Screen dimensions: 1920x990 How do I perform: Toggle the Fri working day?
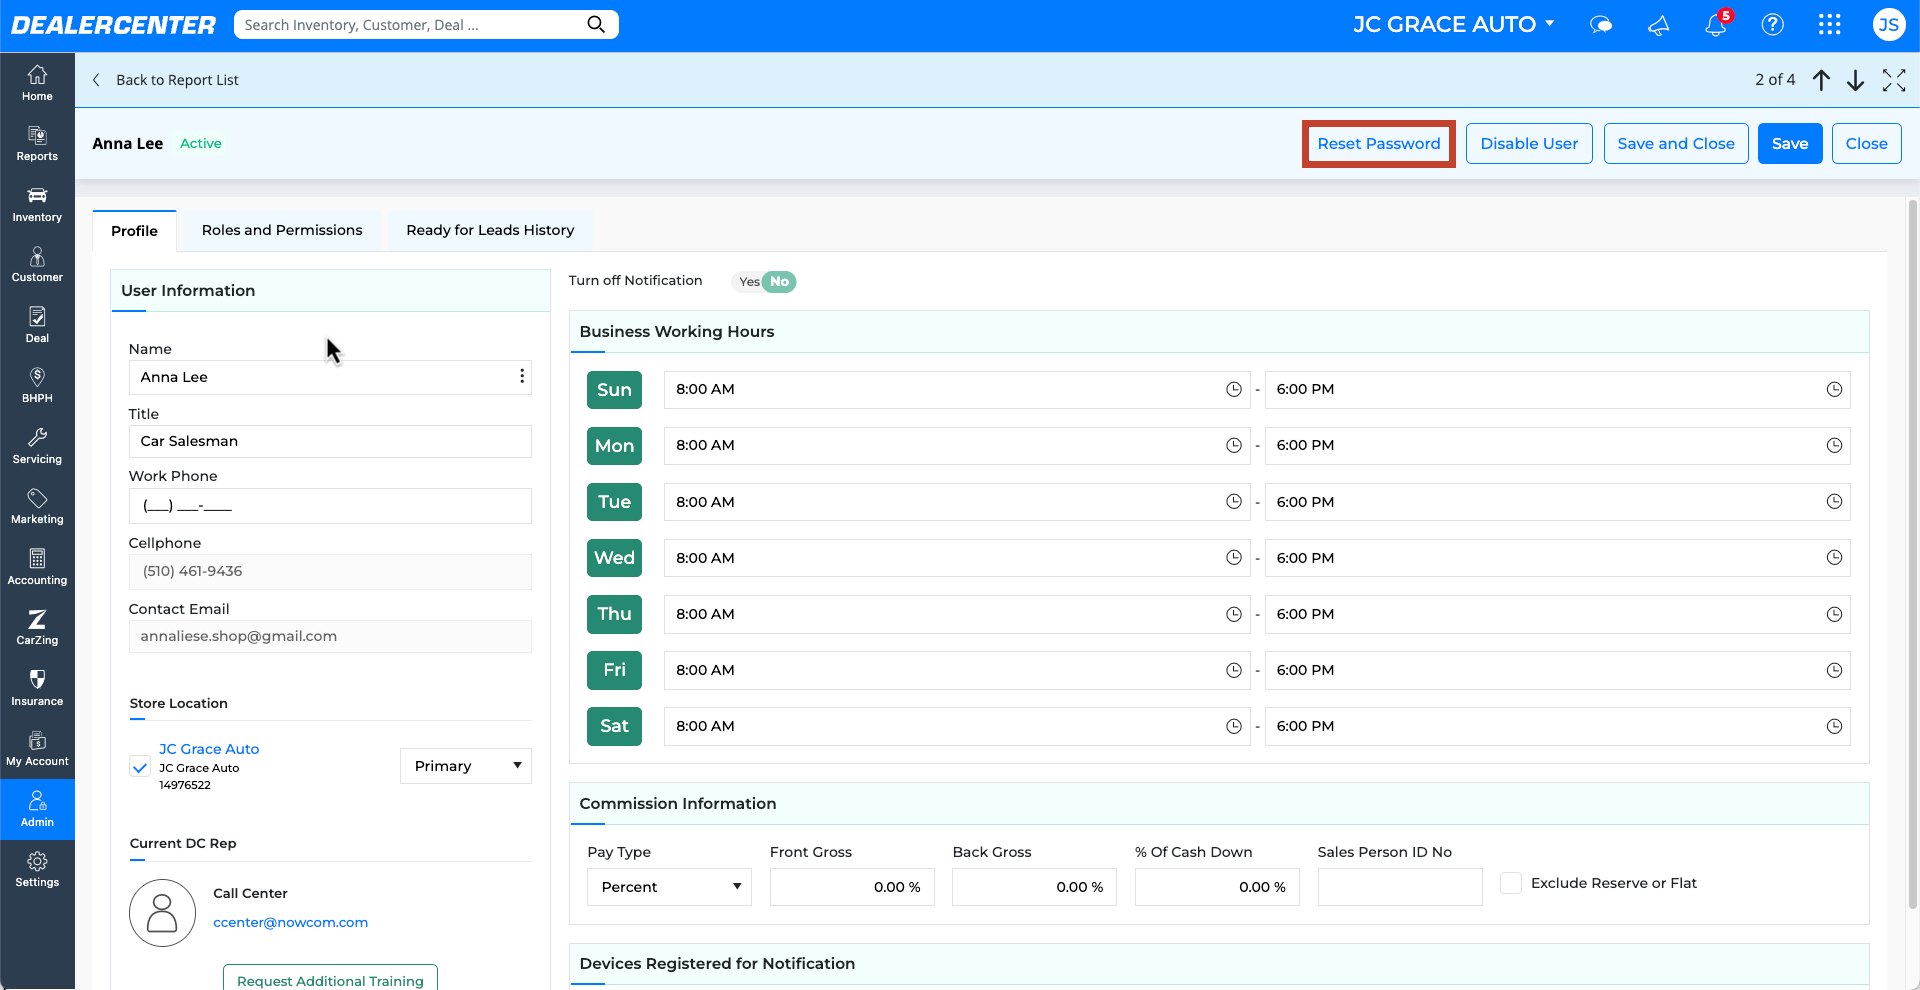[x=614, y=670]
